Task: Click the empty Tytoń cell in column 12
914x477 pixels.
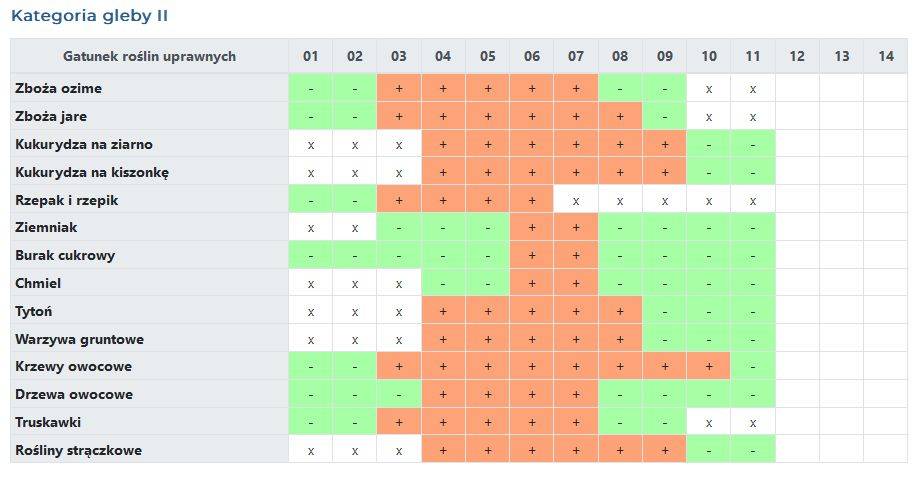Action: 797,311
